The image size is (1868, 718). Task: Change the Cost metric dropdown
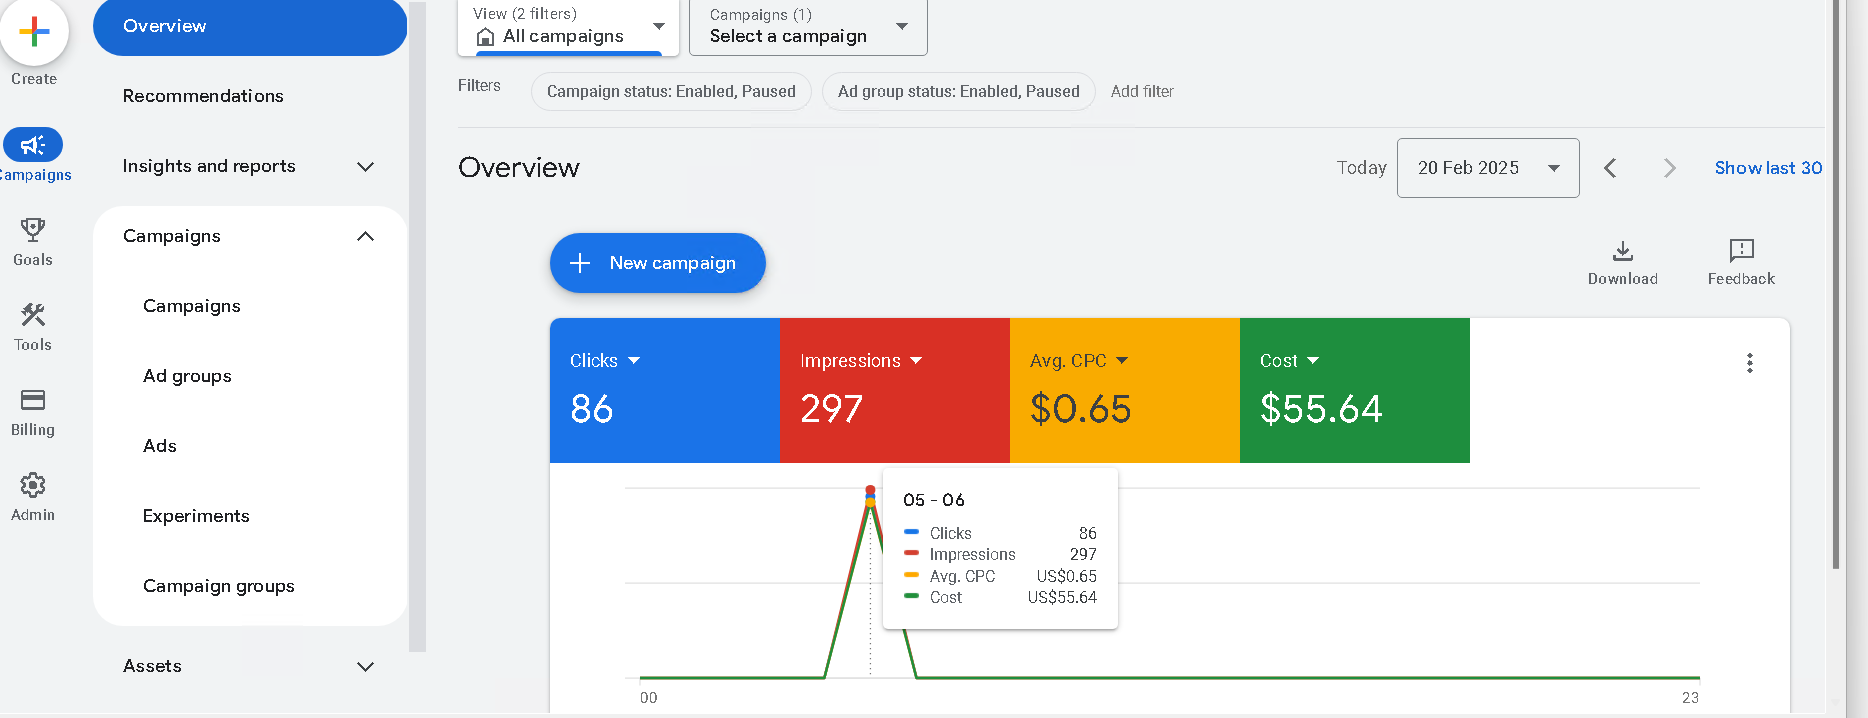[x=1290, y=360]
